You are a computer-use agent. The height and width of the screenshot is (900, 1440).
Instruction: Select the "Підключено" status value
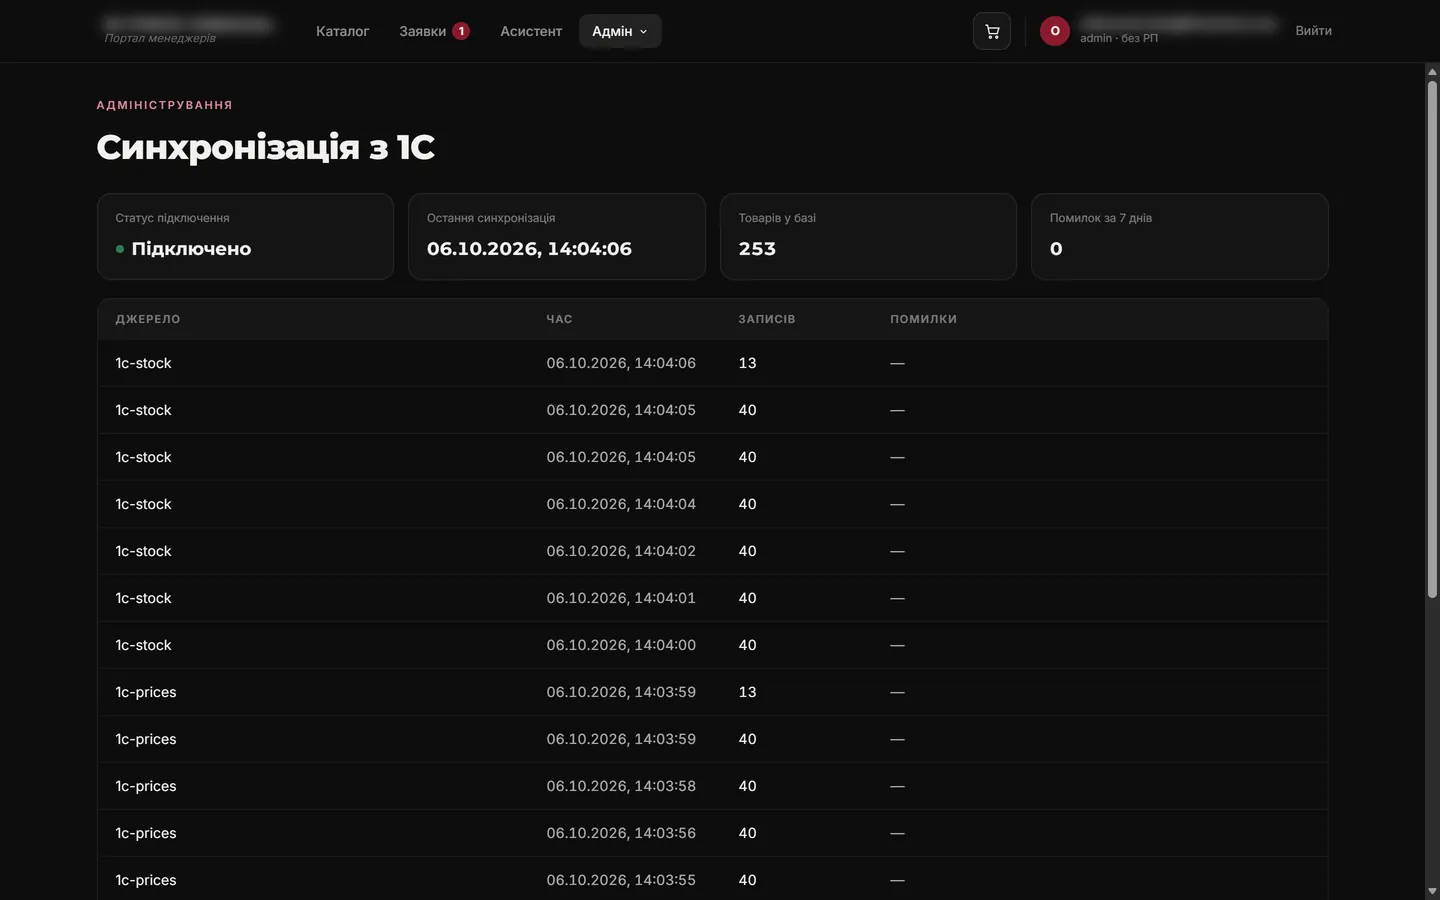click(191, 249)
